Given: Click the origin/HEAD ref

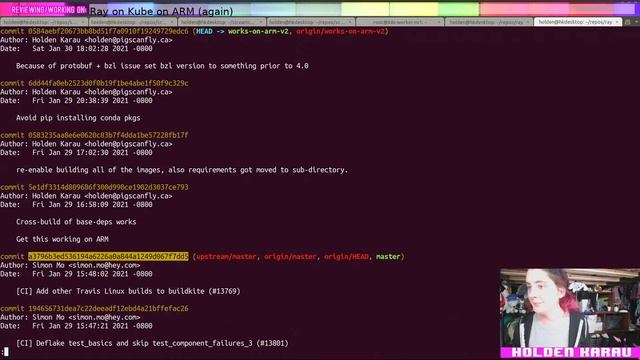Looking at the screenshot, I should click(x=346, y=256).
